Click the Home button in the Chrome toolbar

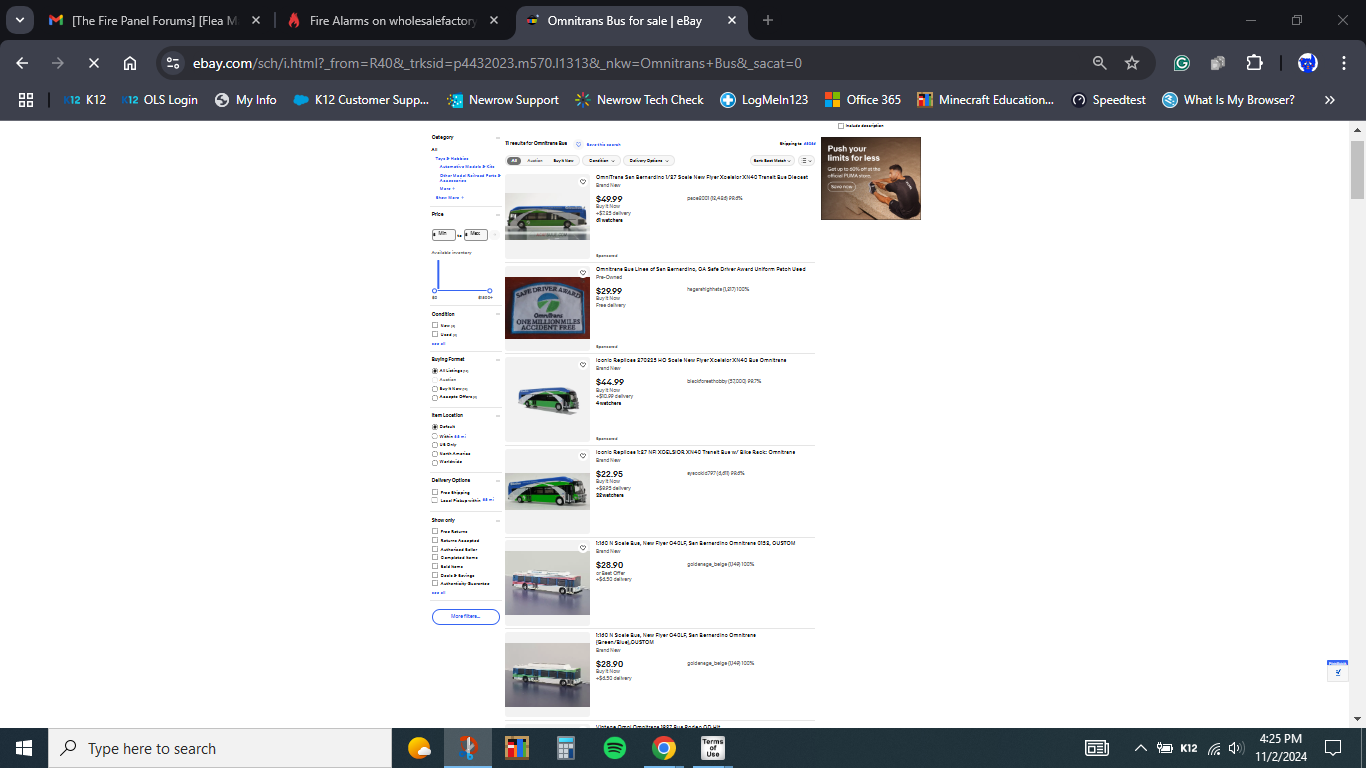(130, 63)
